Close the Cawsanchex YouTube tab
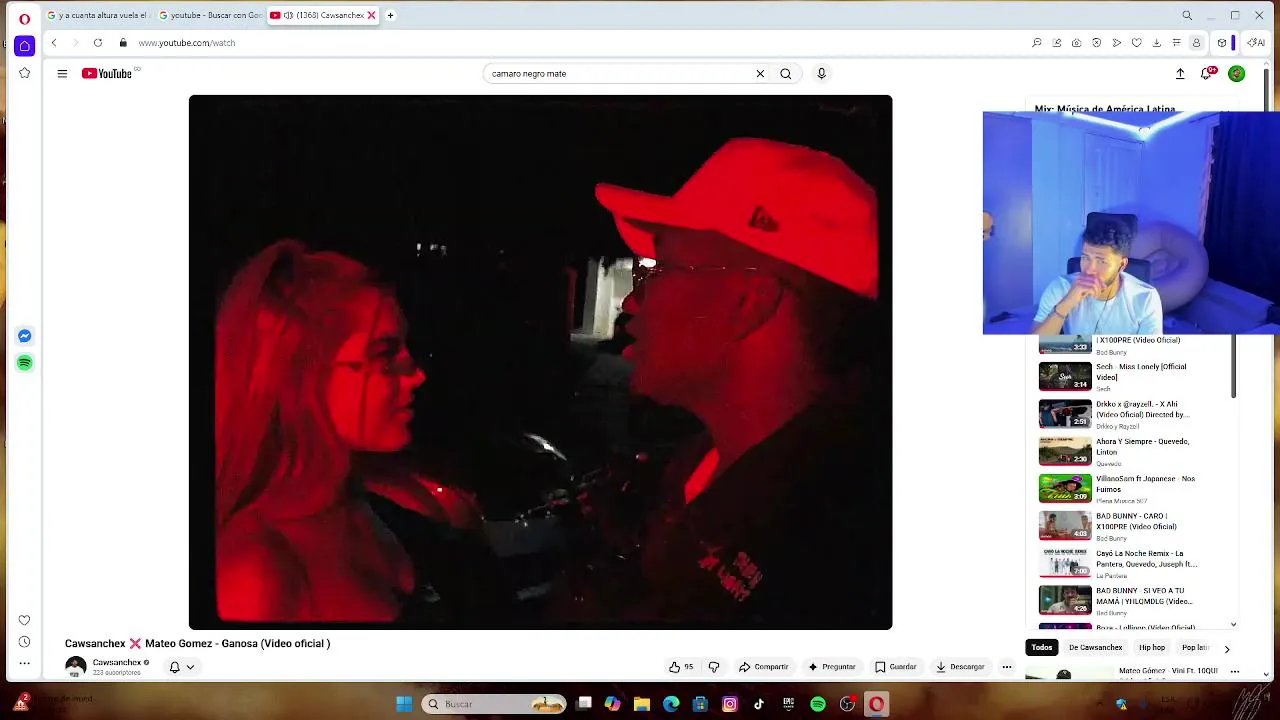 [x=372, y=15]
